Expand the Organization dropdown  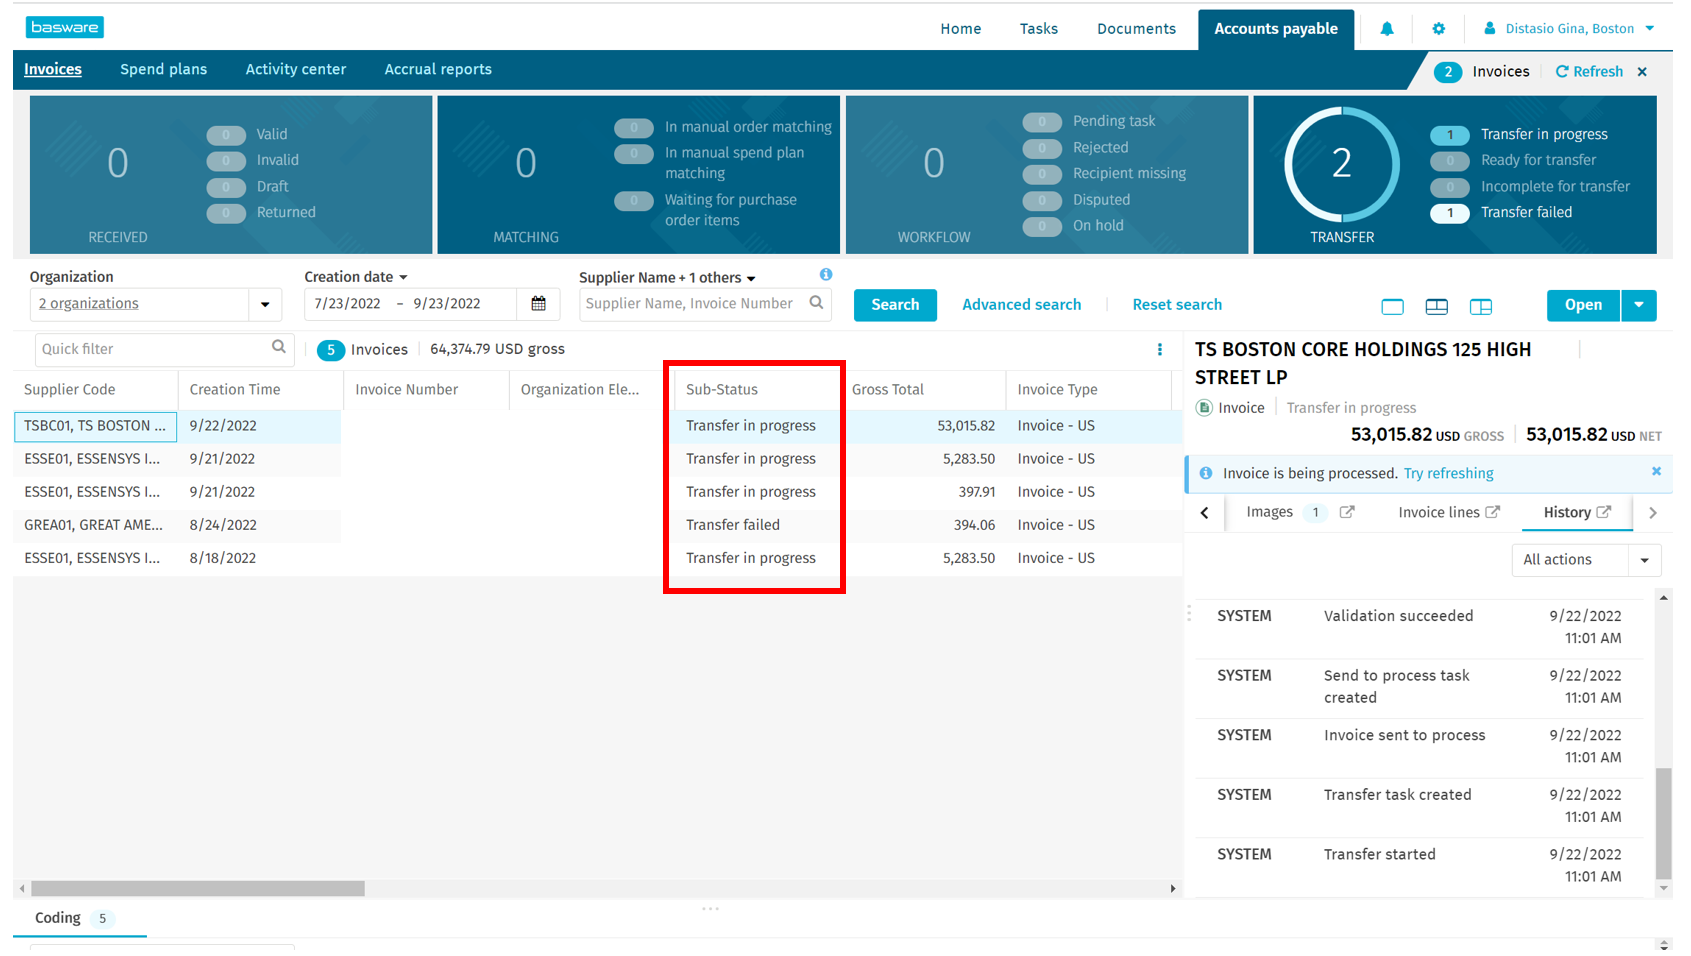(265, 304)
